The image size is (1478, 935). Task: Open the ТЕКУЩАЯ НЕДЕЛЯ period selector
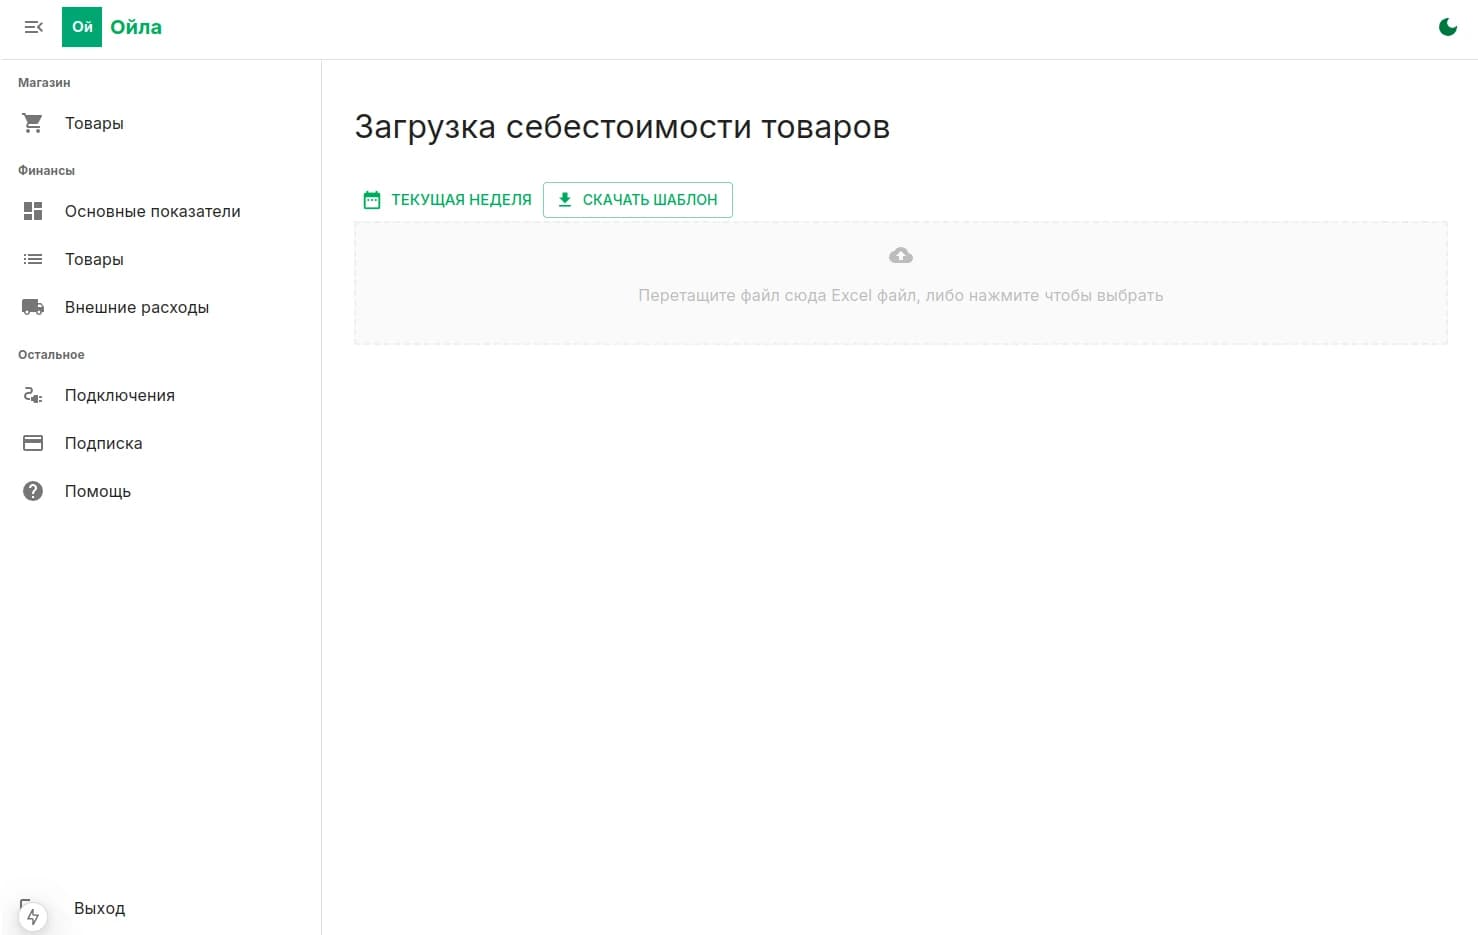tap(446, 199)
